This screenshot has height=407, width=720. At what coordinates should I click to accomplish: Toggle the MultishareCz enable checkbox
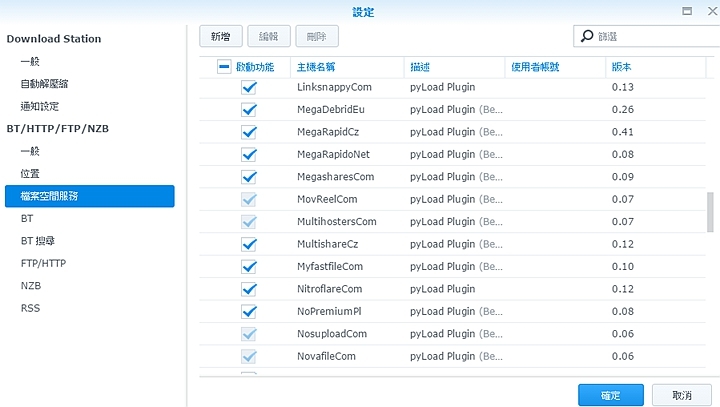click(x=249, y=244)
